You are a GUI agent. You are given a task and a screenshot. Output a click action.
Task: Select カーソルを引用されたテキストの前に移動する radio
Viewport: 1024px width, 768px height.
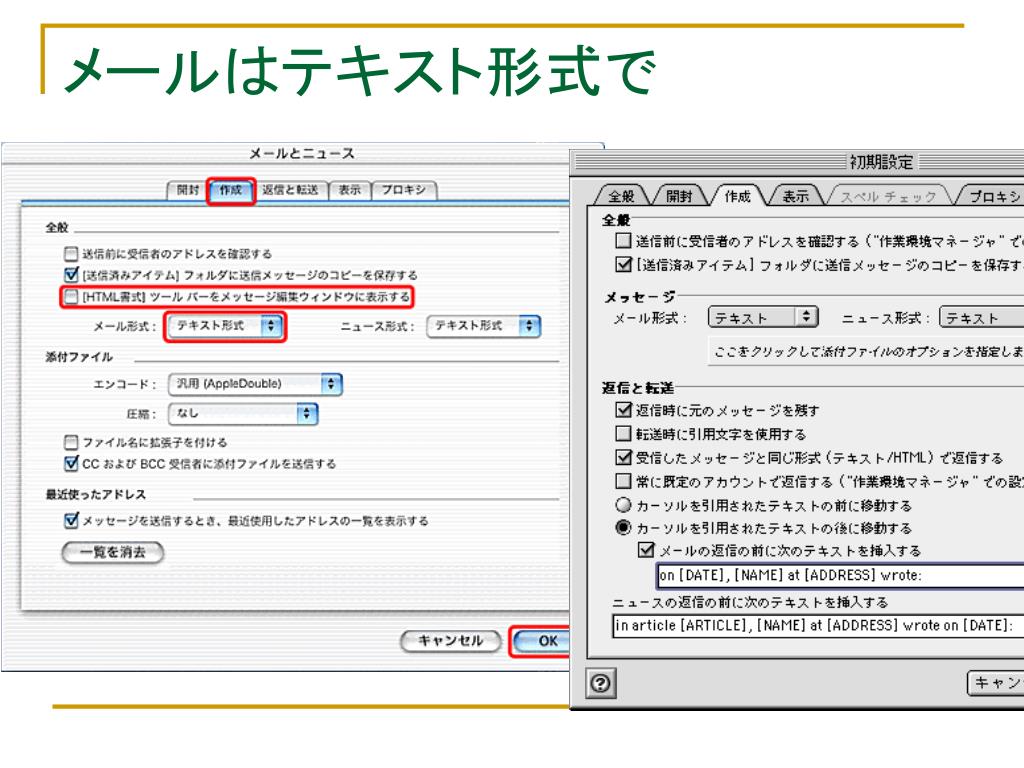click(x=624, y=505)
